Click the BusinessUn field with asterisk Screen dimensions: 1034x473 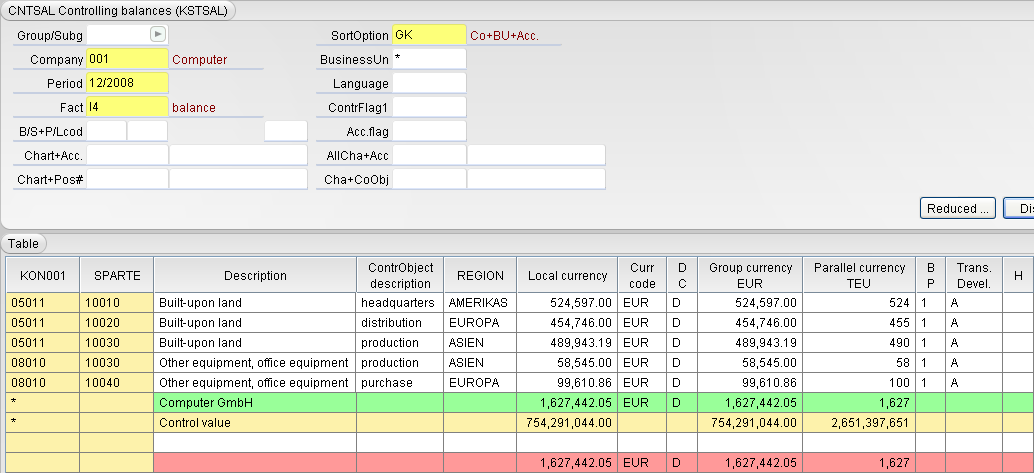click(429, 59)
